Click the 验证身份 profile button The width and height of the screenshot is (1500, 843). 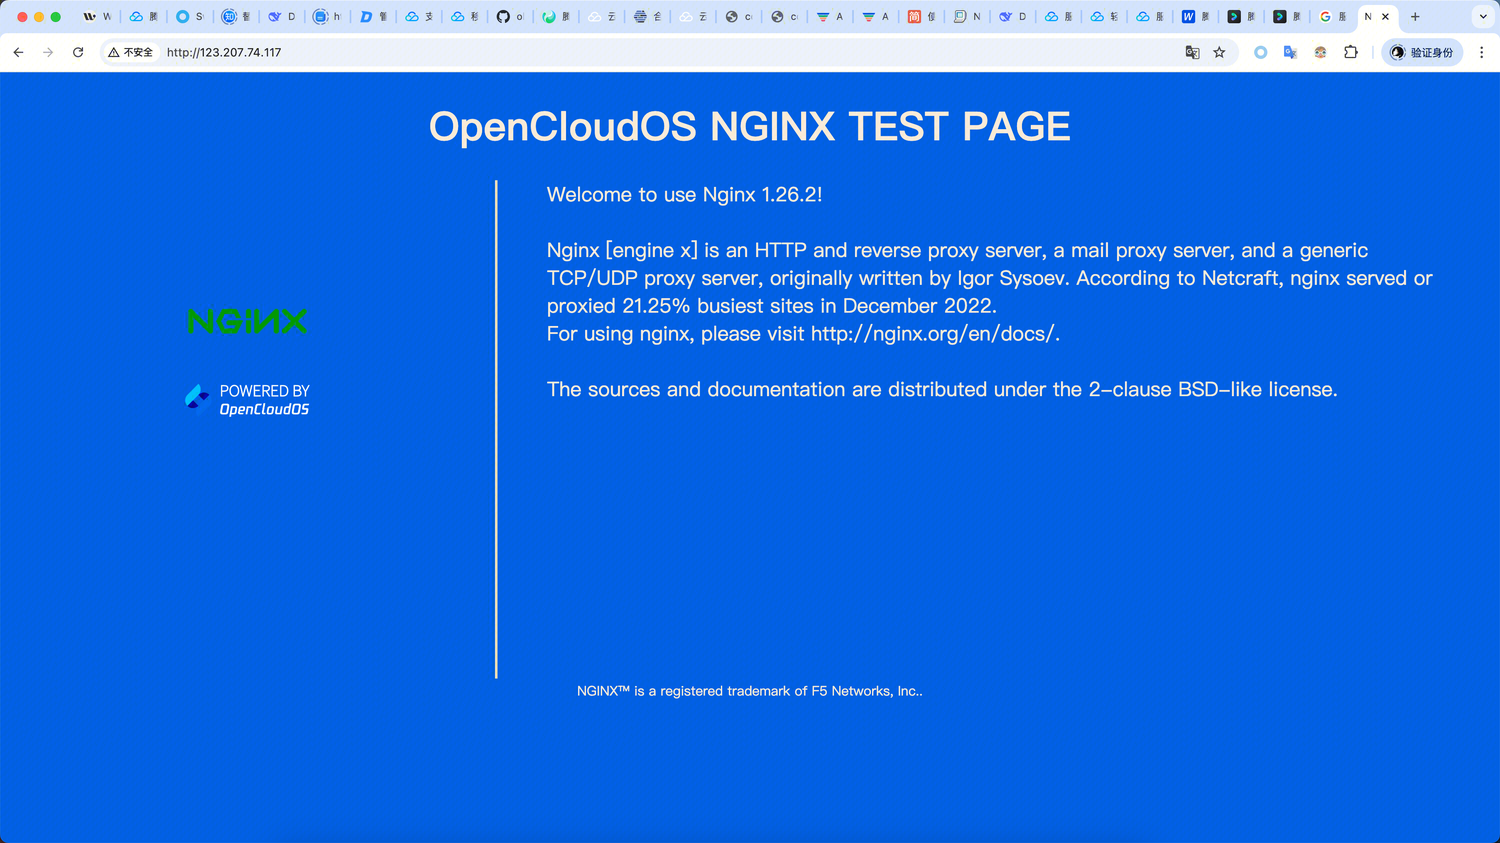point(1422,52)
